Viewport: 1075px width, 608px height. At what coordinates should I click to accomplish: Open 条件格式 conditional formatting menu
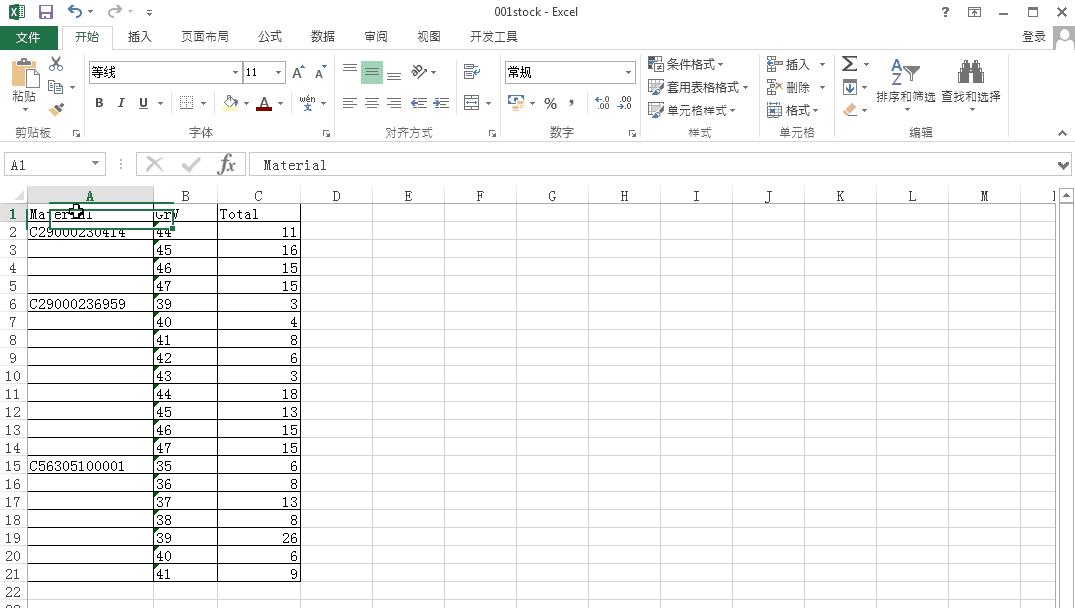[686, 64]
